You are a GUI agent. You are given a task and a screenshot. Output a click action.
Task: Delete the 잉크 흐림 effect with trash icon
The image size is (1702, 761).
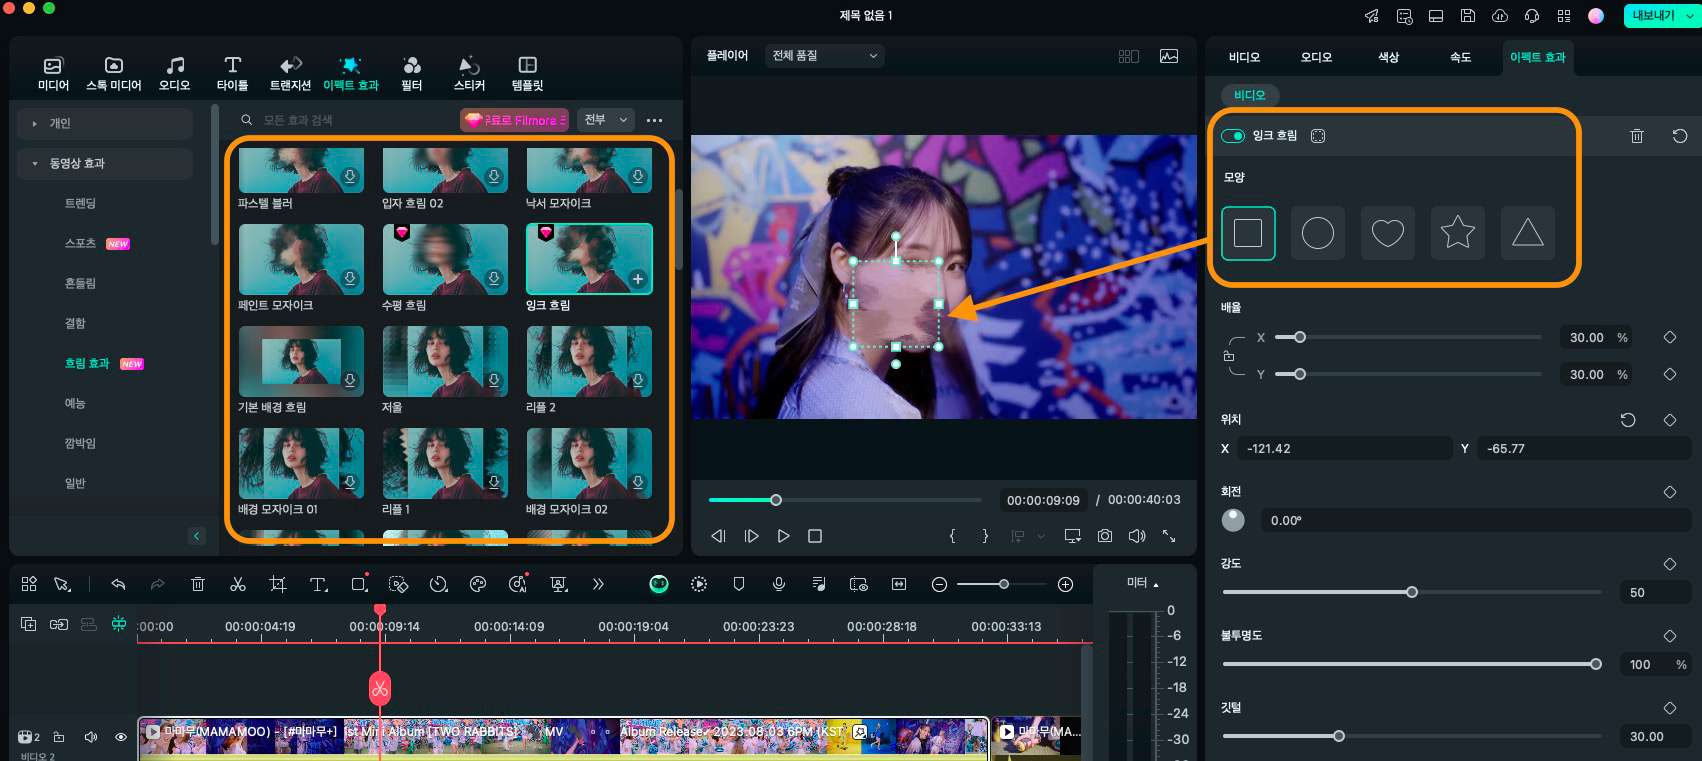[1637, 136]
